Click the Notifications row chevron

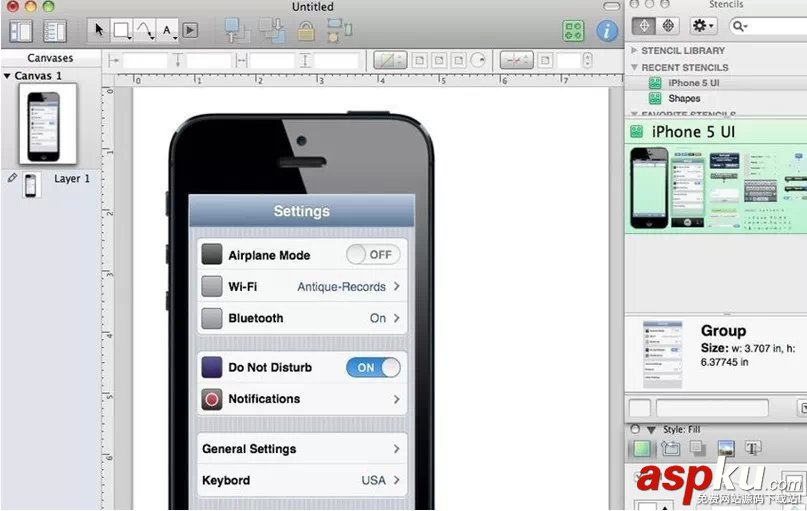[x=396, y=399]
